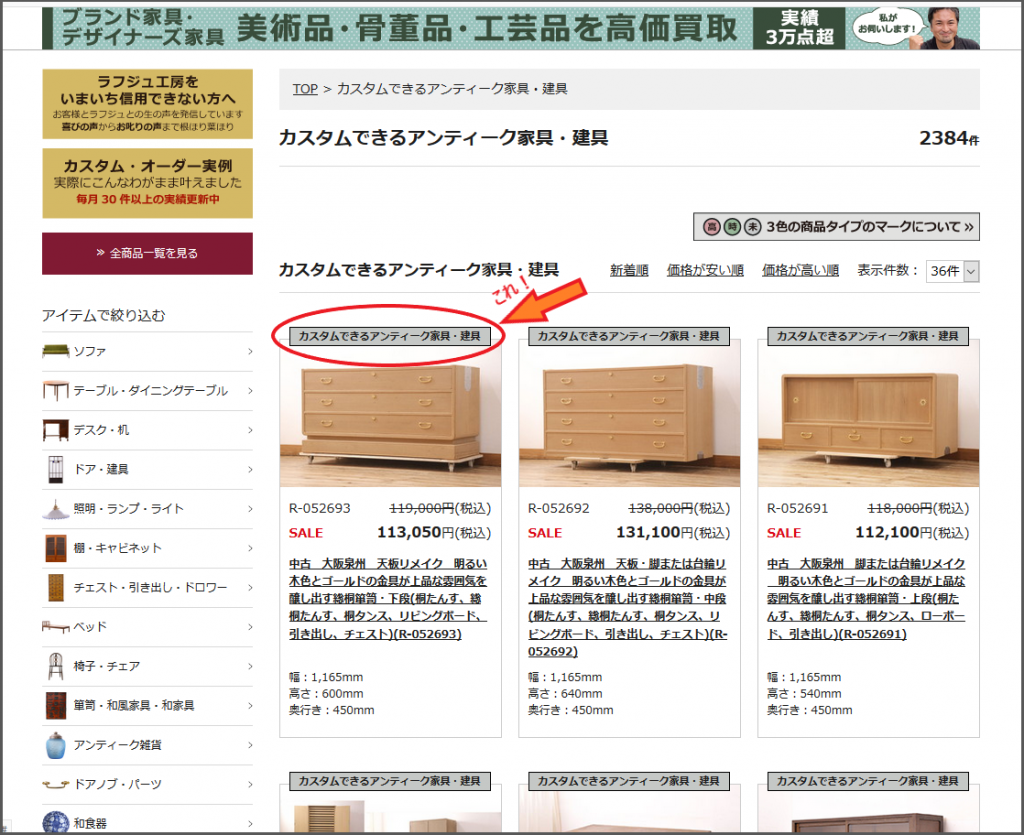Click the chair icon in the sidebar

tap(56, 666)
